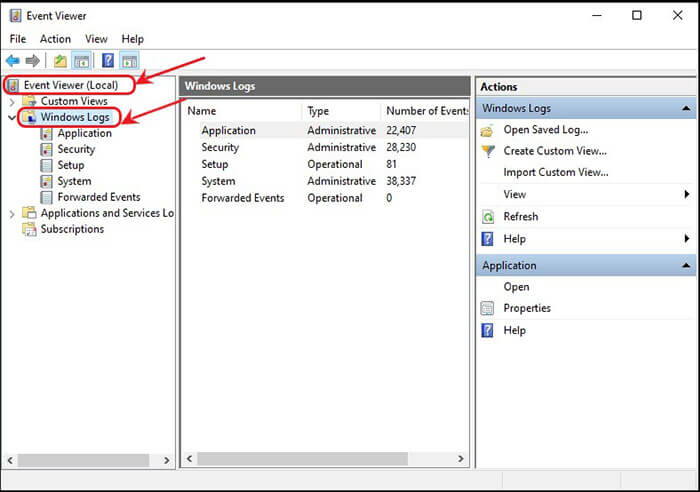The height and width of the screenshot is (492, 700).
Task: Click the green Refresh icon in Actions
Action: pos(488,217)
